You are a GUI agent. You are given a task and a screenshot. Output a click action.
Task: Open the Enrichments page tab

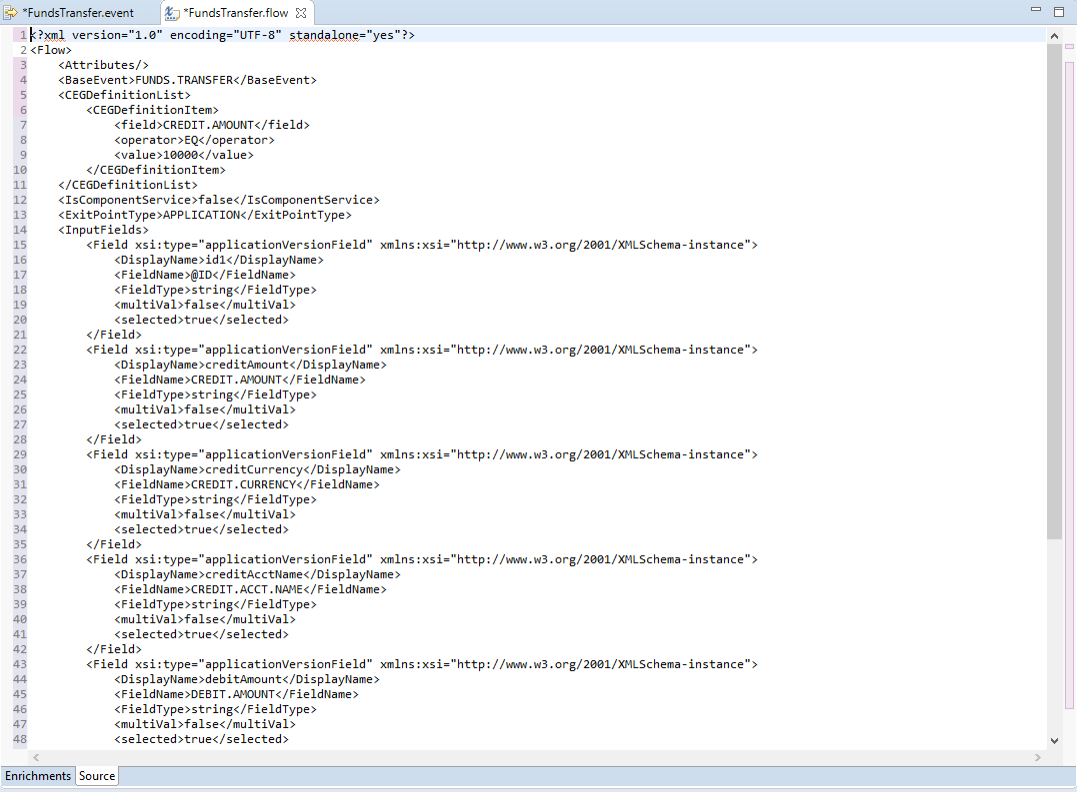[38, 776]
